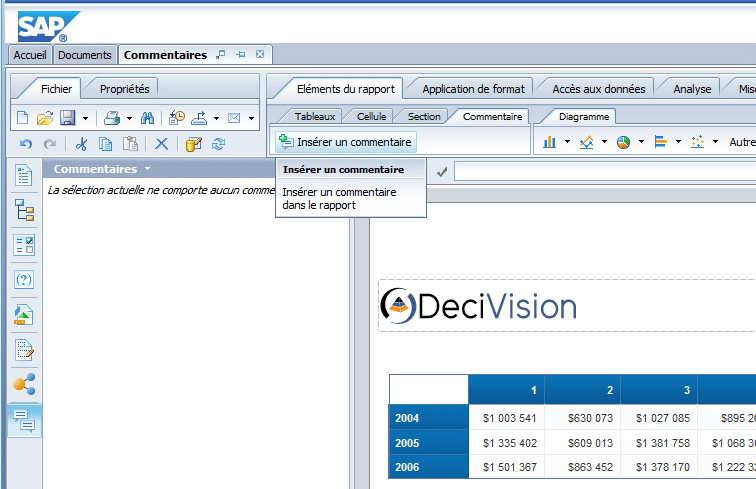Expand the bar chart type dropdown
The image size is (756, 489).
pyautogui.click(x=567, y=142)
